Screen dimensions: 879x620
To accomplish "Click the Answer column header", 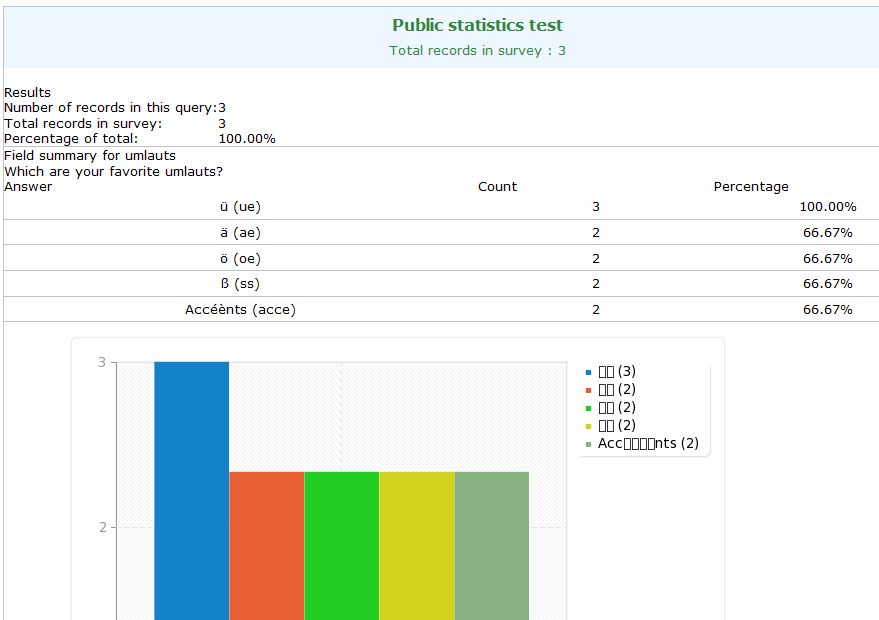I will pyautogui.click(x=28, y=186).
